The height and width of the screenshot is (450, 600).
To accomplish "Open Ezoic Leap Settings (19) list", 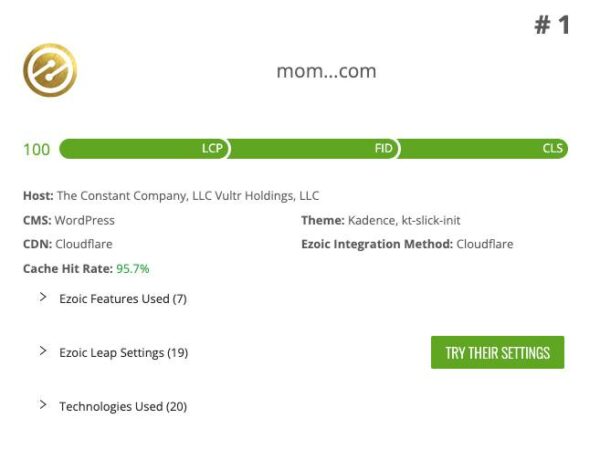I will click(123, 352).
